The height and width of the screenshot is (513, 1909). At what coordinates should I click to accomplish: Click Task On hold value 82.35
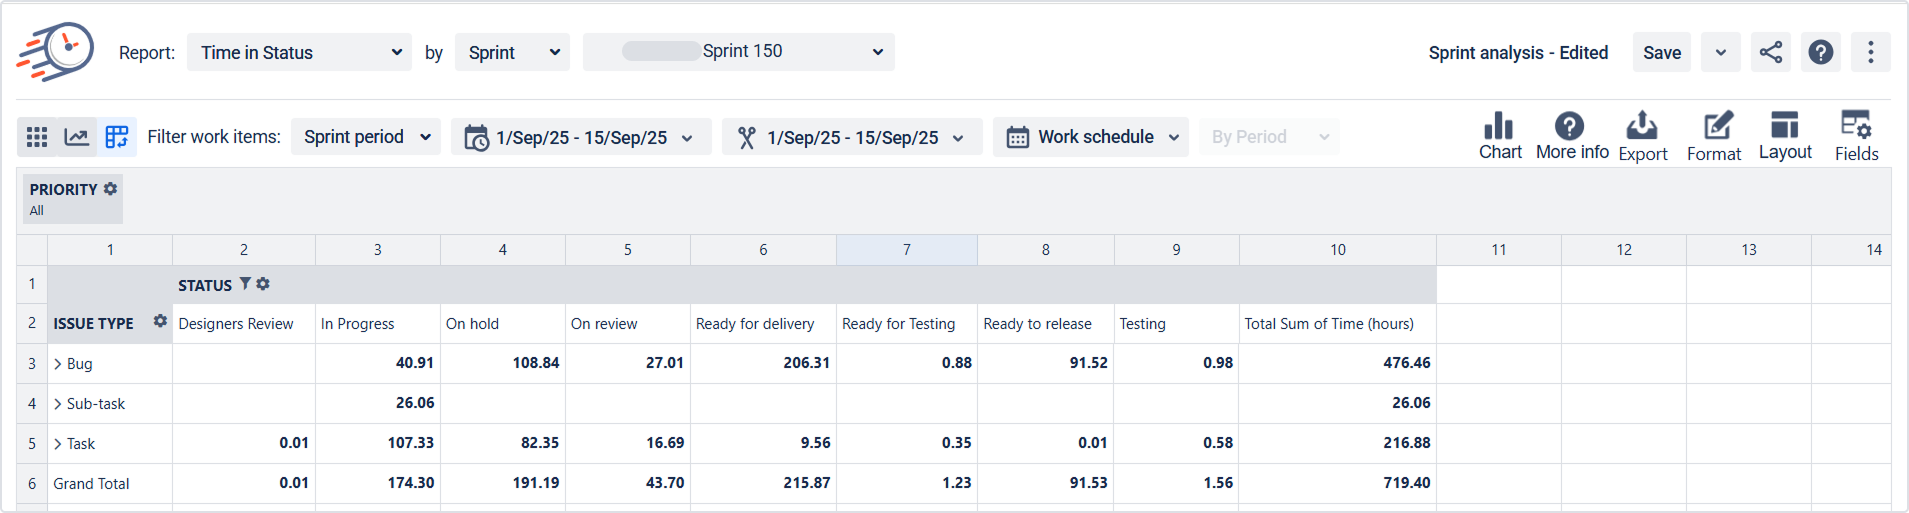click(503, 444)
